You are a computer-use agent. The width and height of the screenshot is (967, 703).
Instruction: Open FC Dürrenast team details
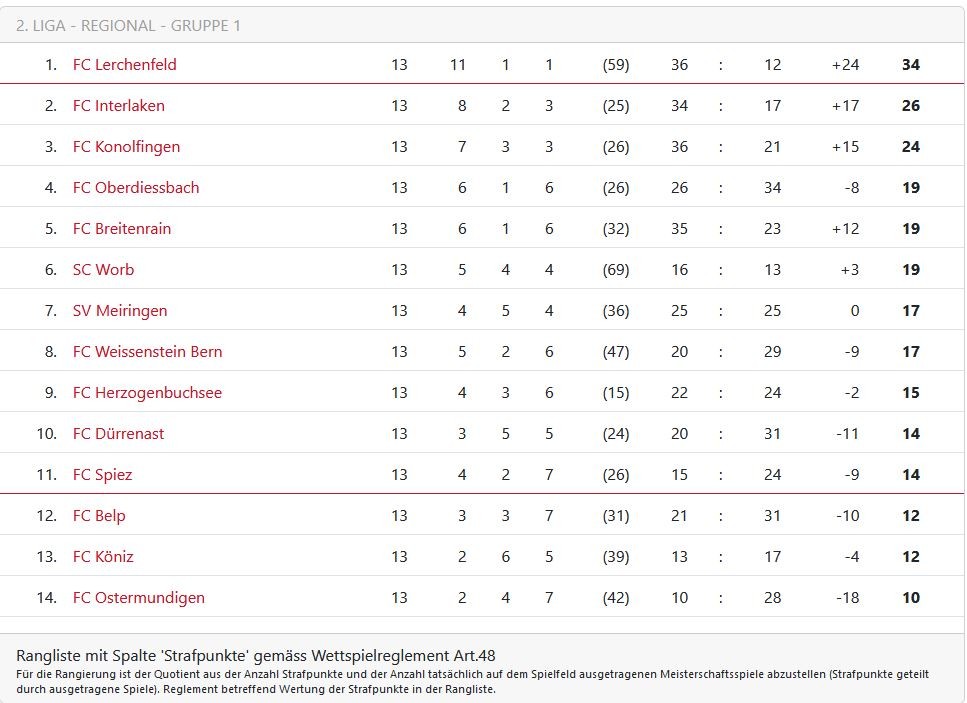point(118,433)
